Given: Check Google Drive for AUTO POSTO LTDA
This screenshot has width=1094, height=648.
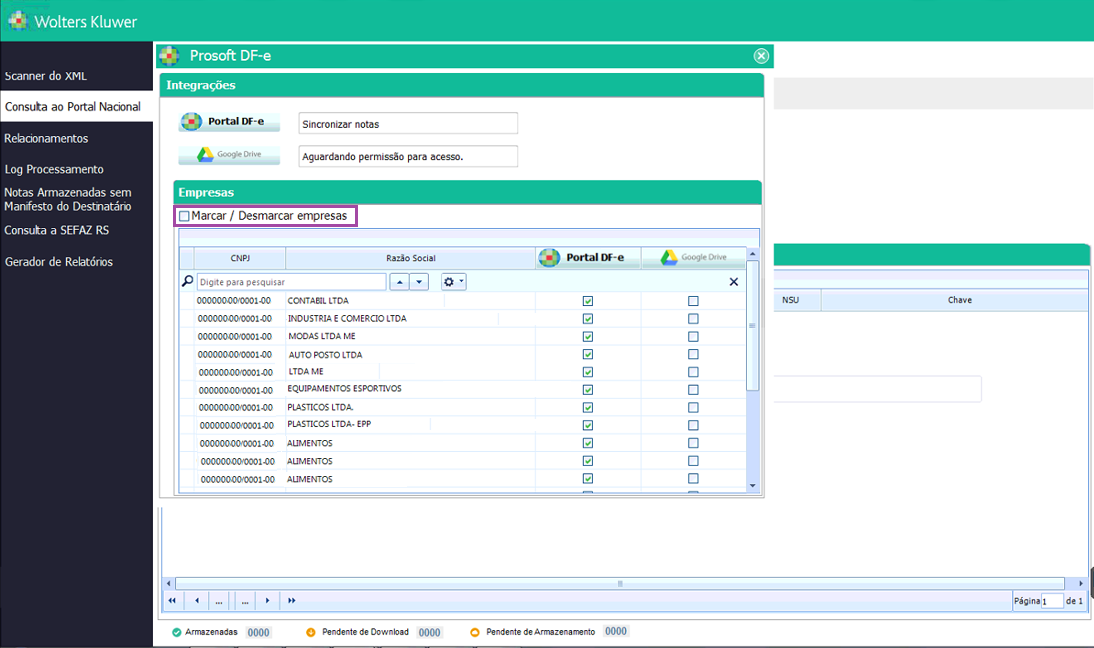Looking at the screenshot, I should [693, 354].
